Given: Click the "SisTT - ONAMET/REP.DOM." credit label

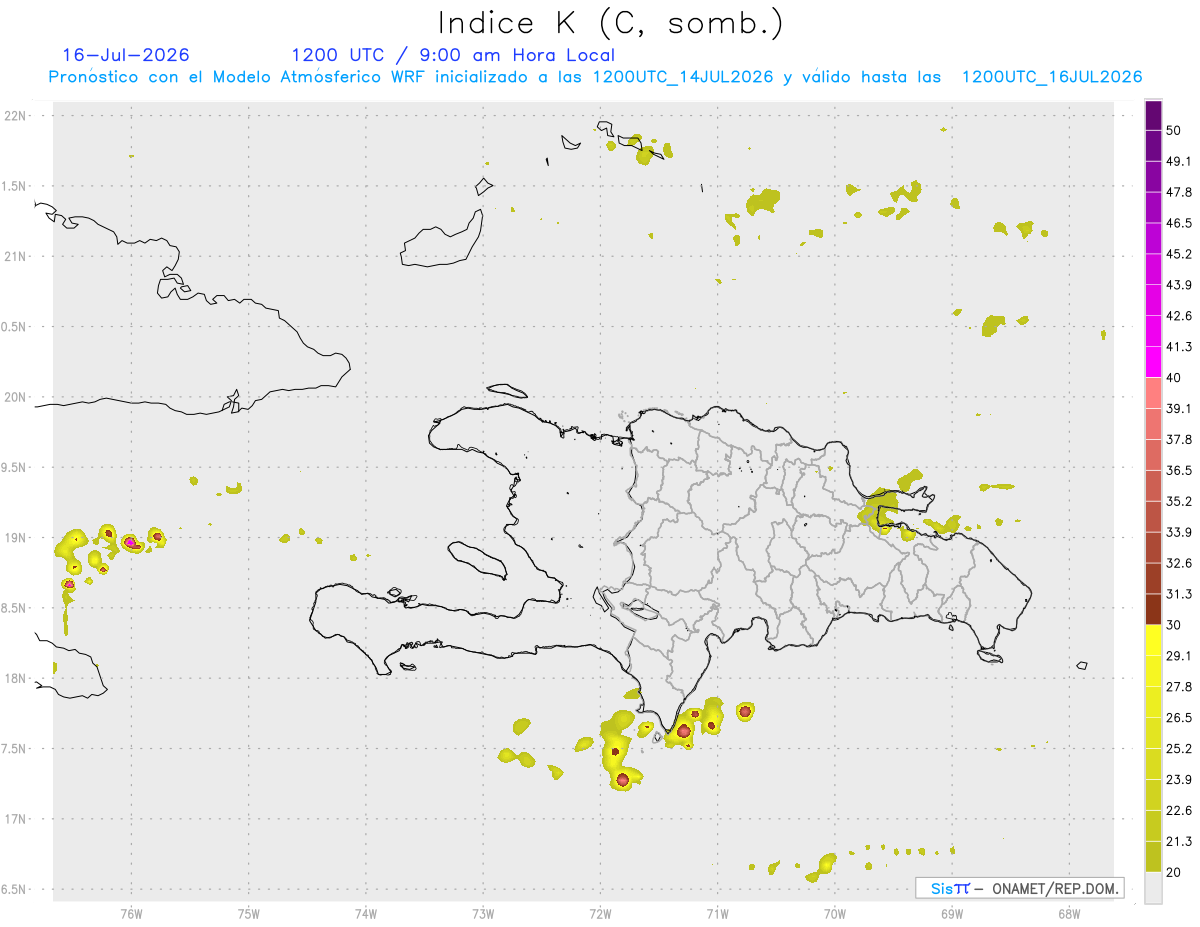Looking at the screenshot, I should 1020,888.
